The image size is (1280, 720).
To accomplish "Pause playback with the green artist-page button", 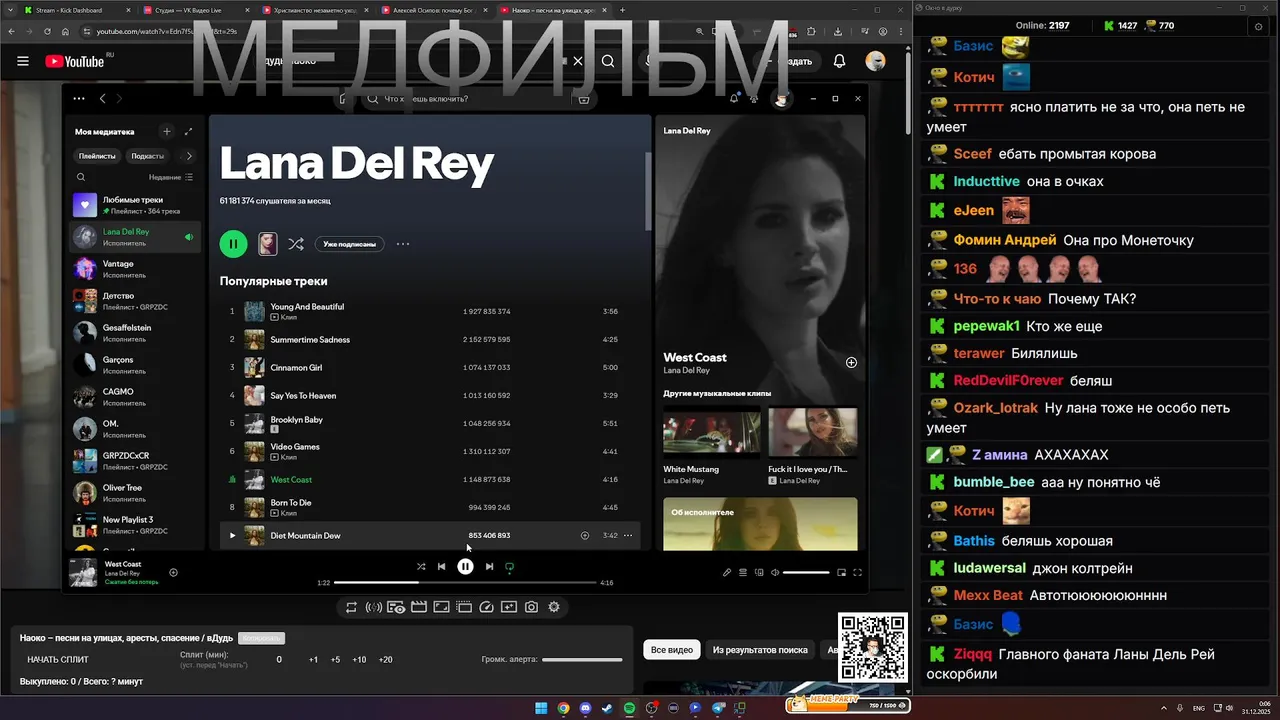I will pyautogui.click(x=233, y=243).
